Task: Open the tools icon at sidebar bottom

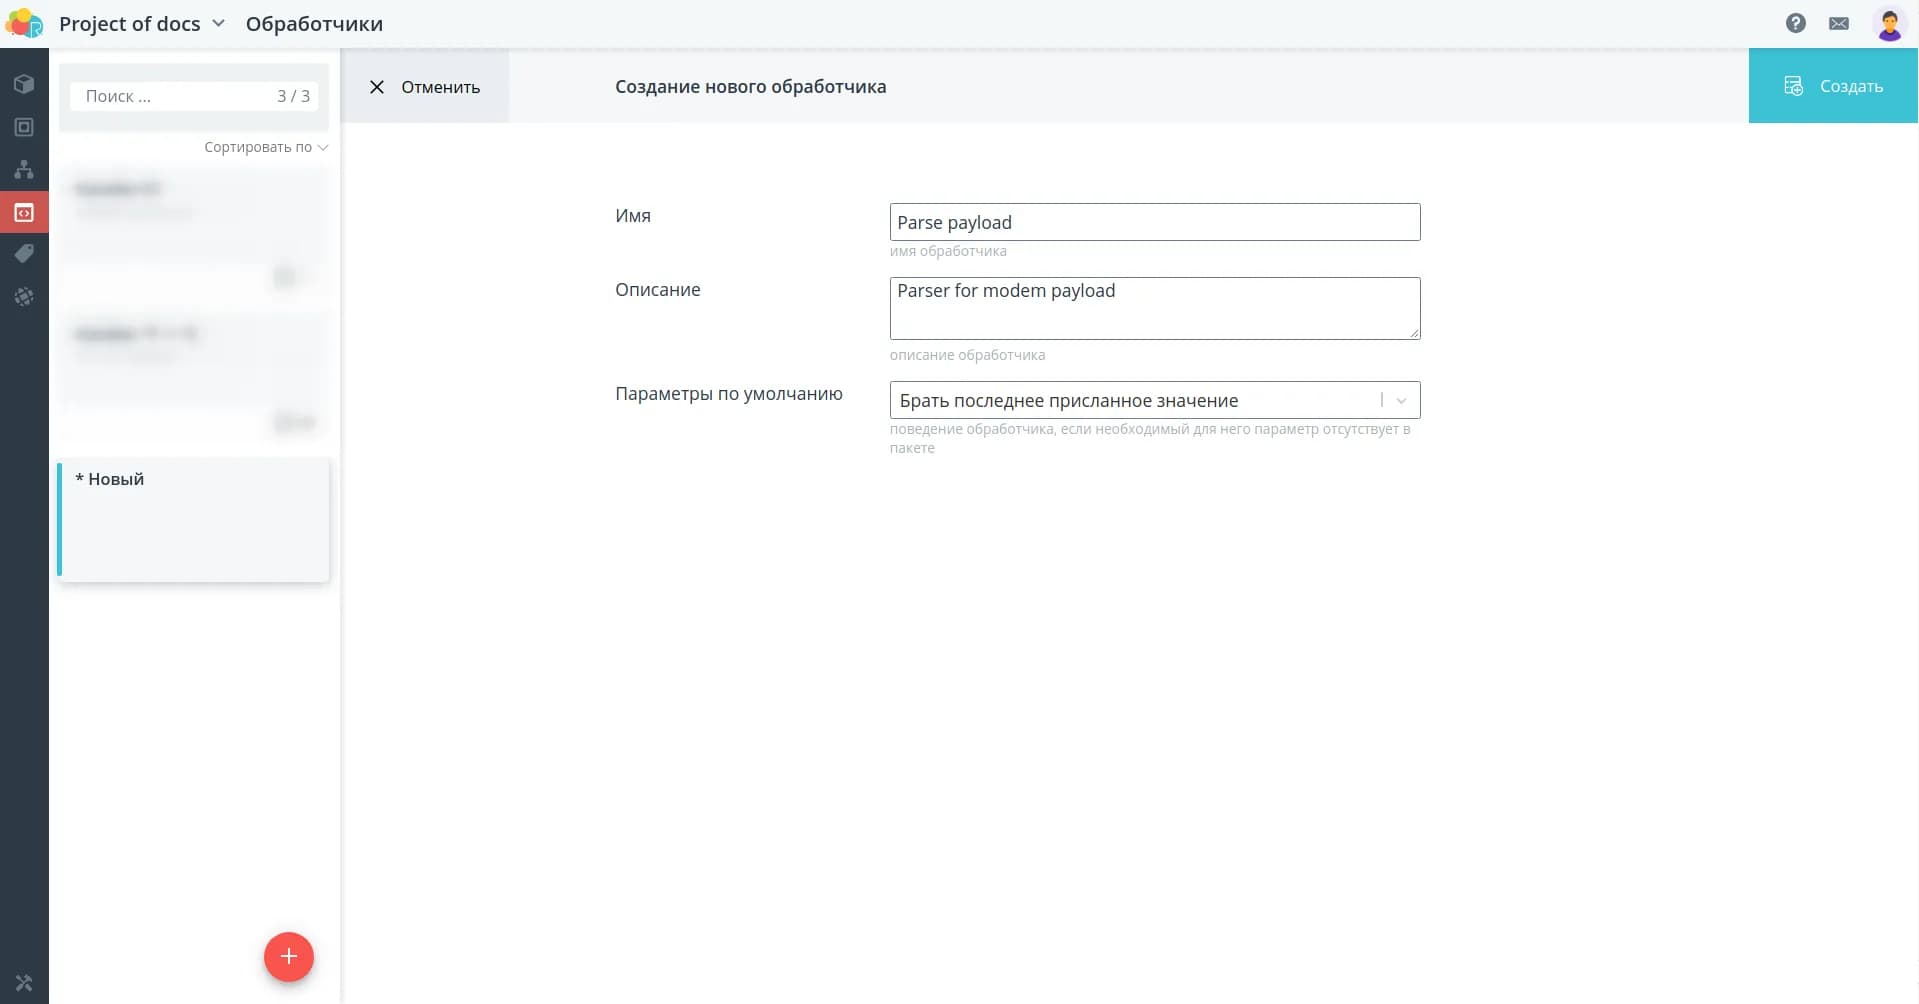Action: tap(24, 983)
